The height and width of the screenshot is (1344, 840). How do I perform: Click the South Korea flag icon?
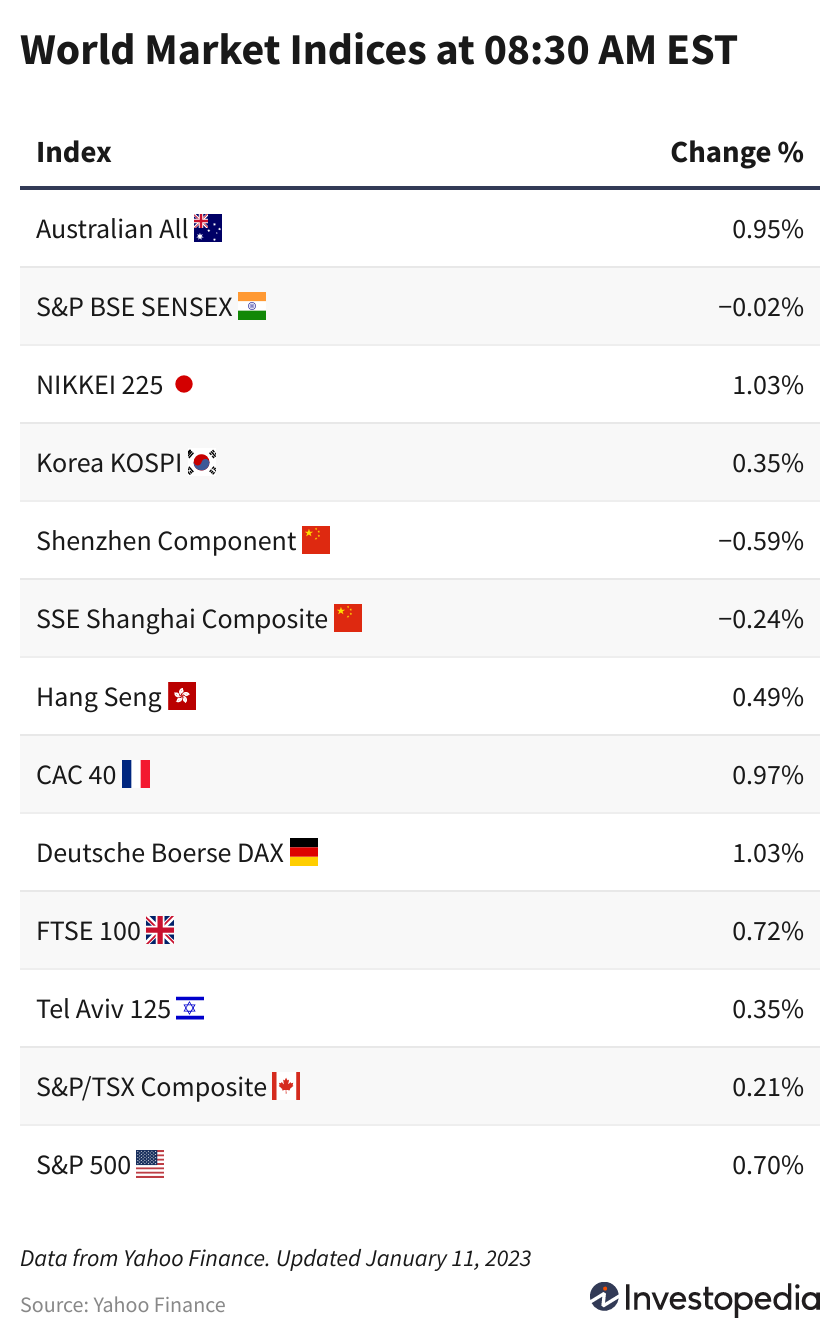pyautogui.click(x=203, y=462)
